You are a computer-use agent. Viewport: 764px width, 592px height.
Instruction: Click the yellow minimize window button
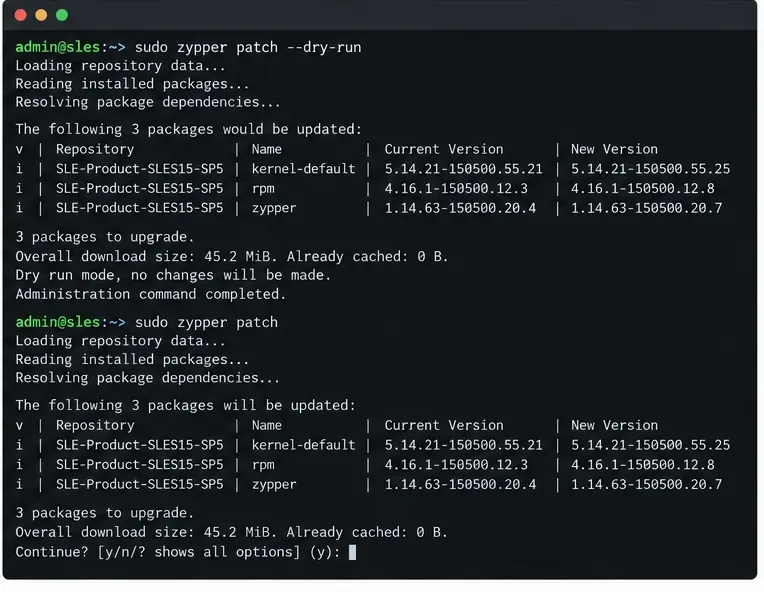point(41,15)
